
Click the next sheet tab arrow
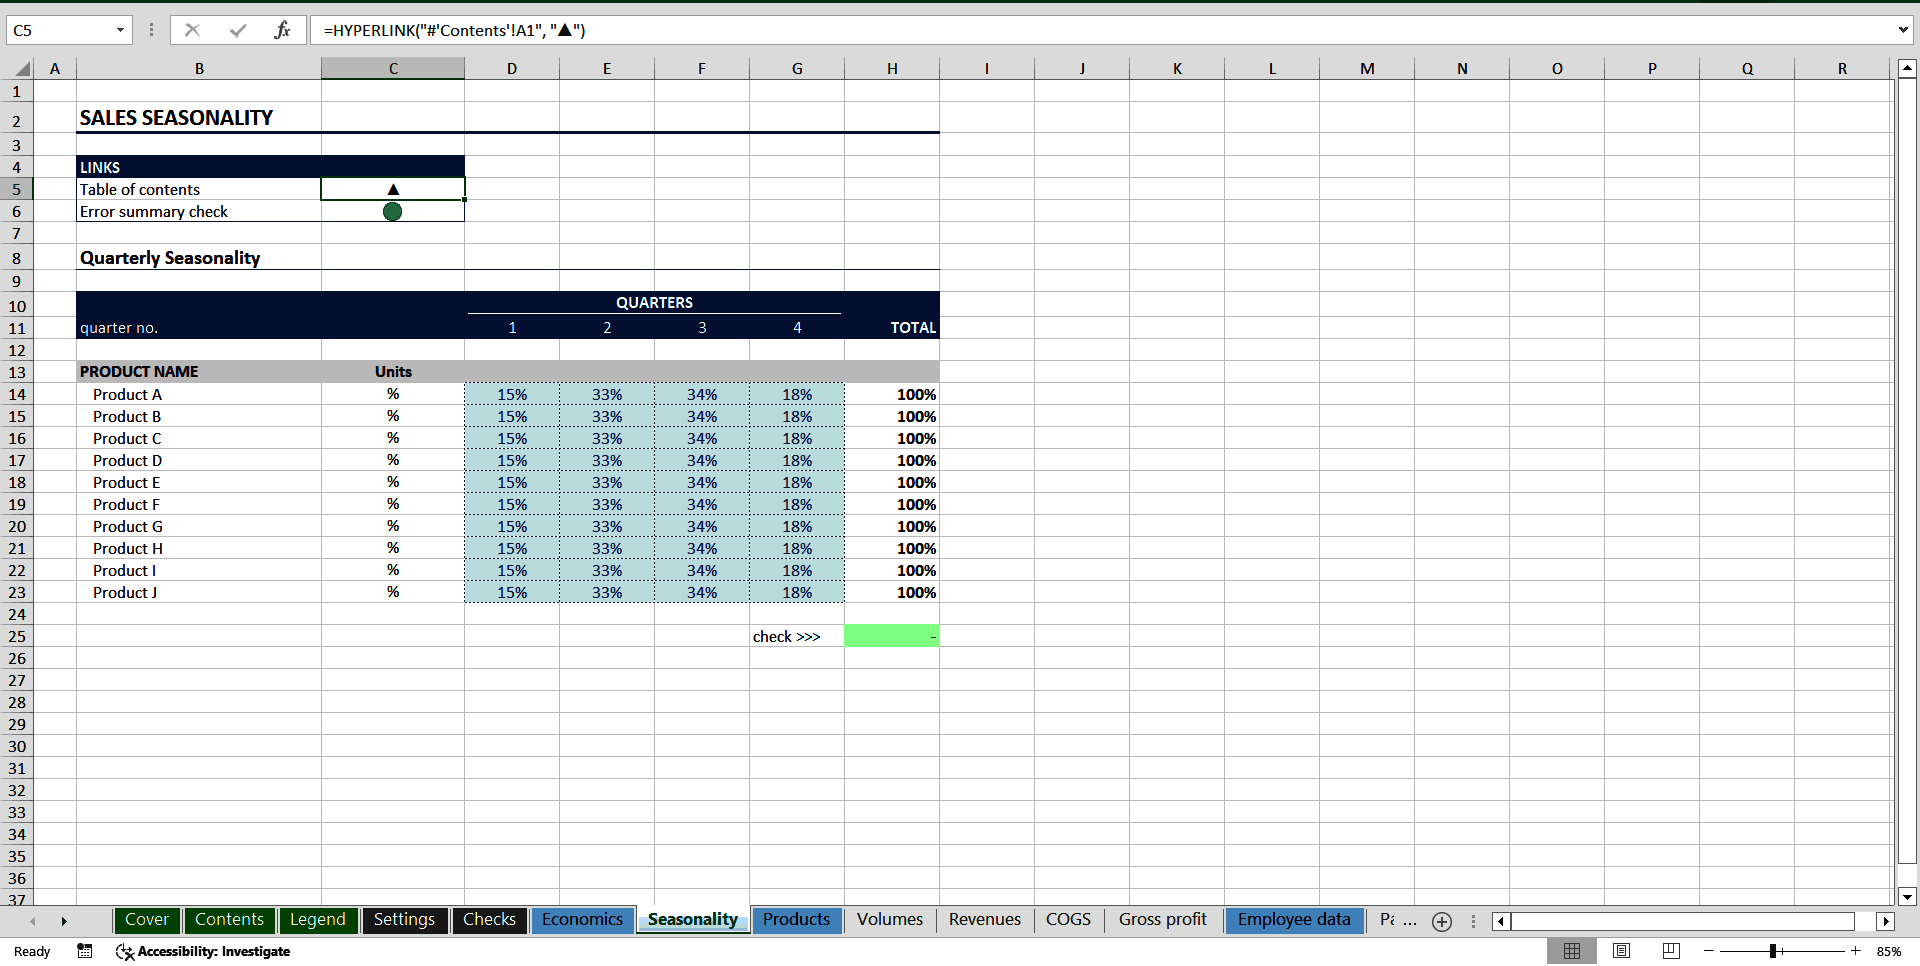coord(64,921)
